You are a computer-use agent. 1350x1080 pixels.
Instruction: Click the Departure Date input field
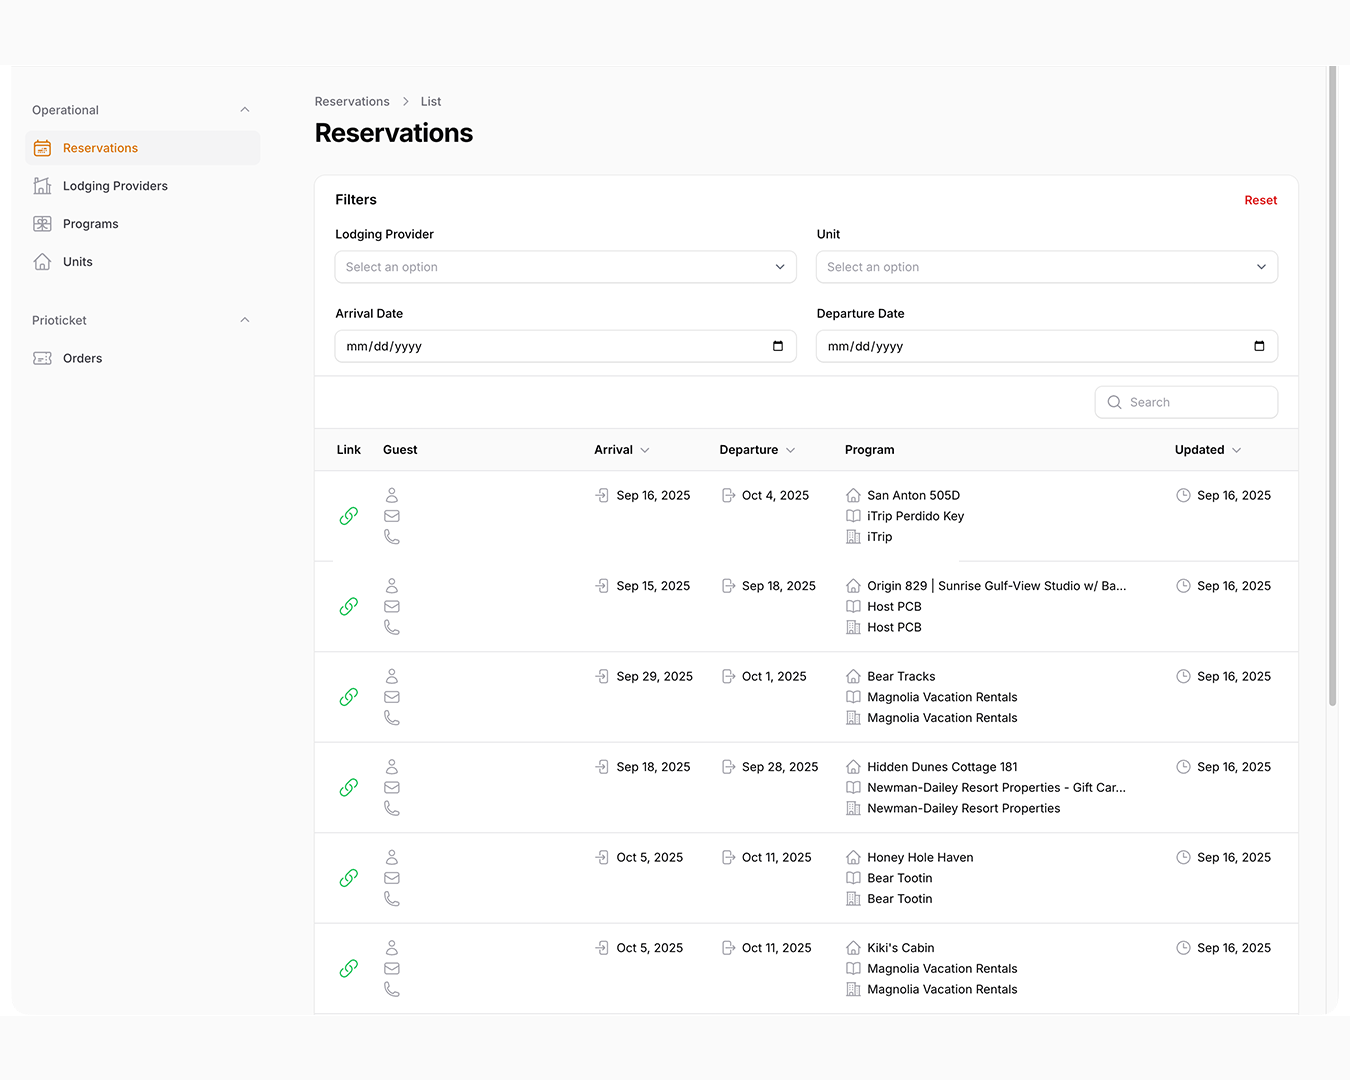(x=1047, y=346)
